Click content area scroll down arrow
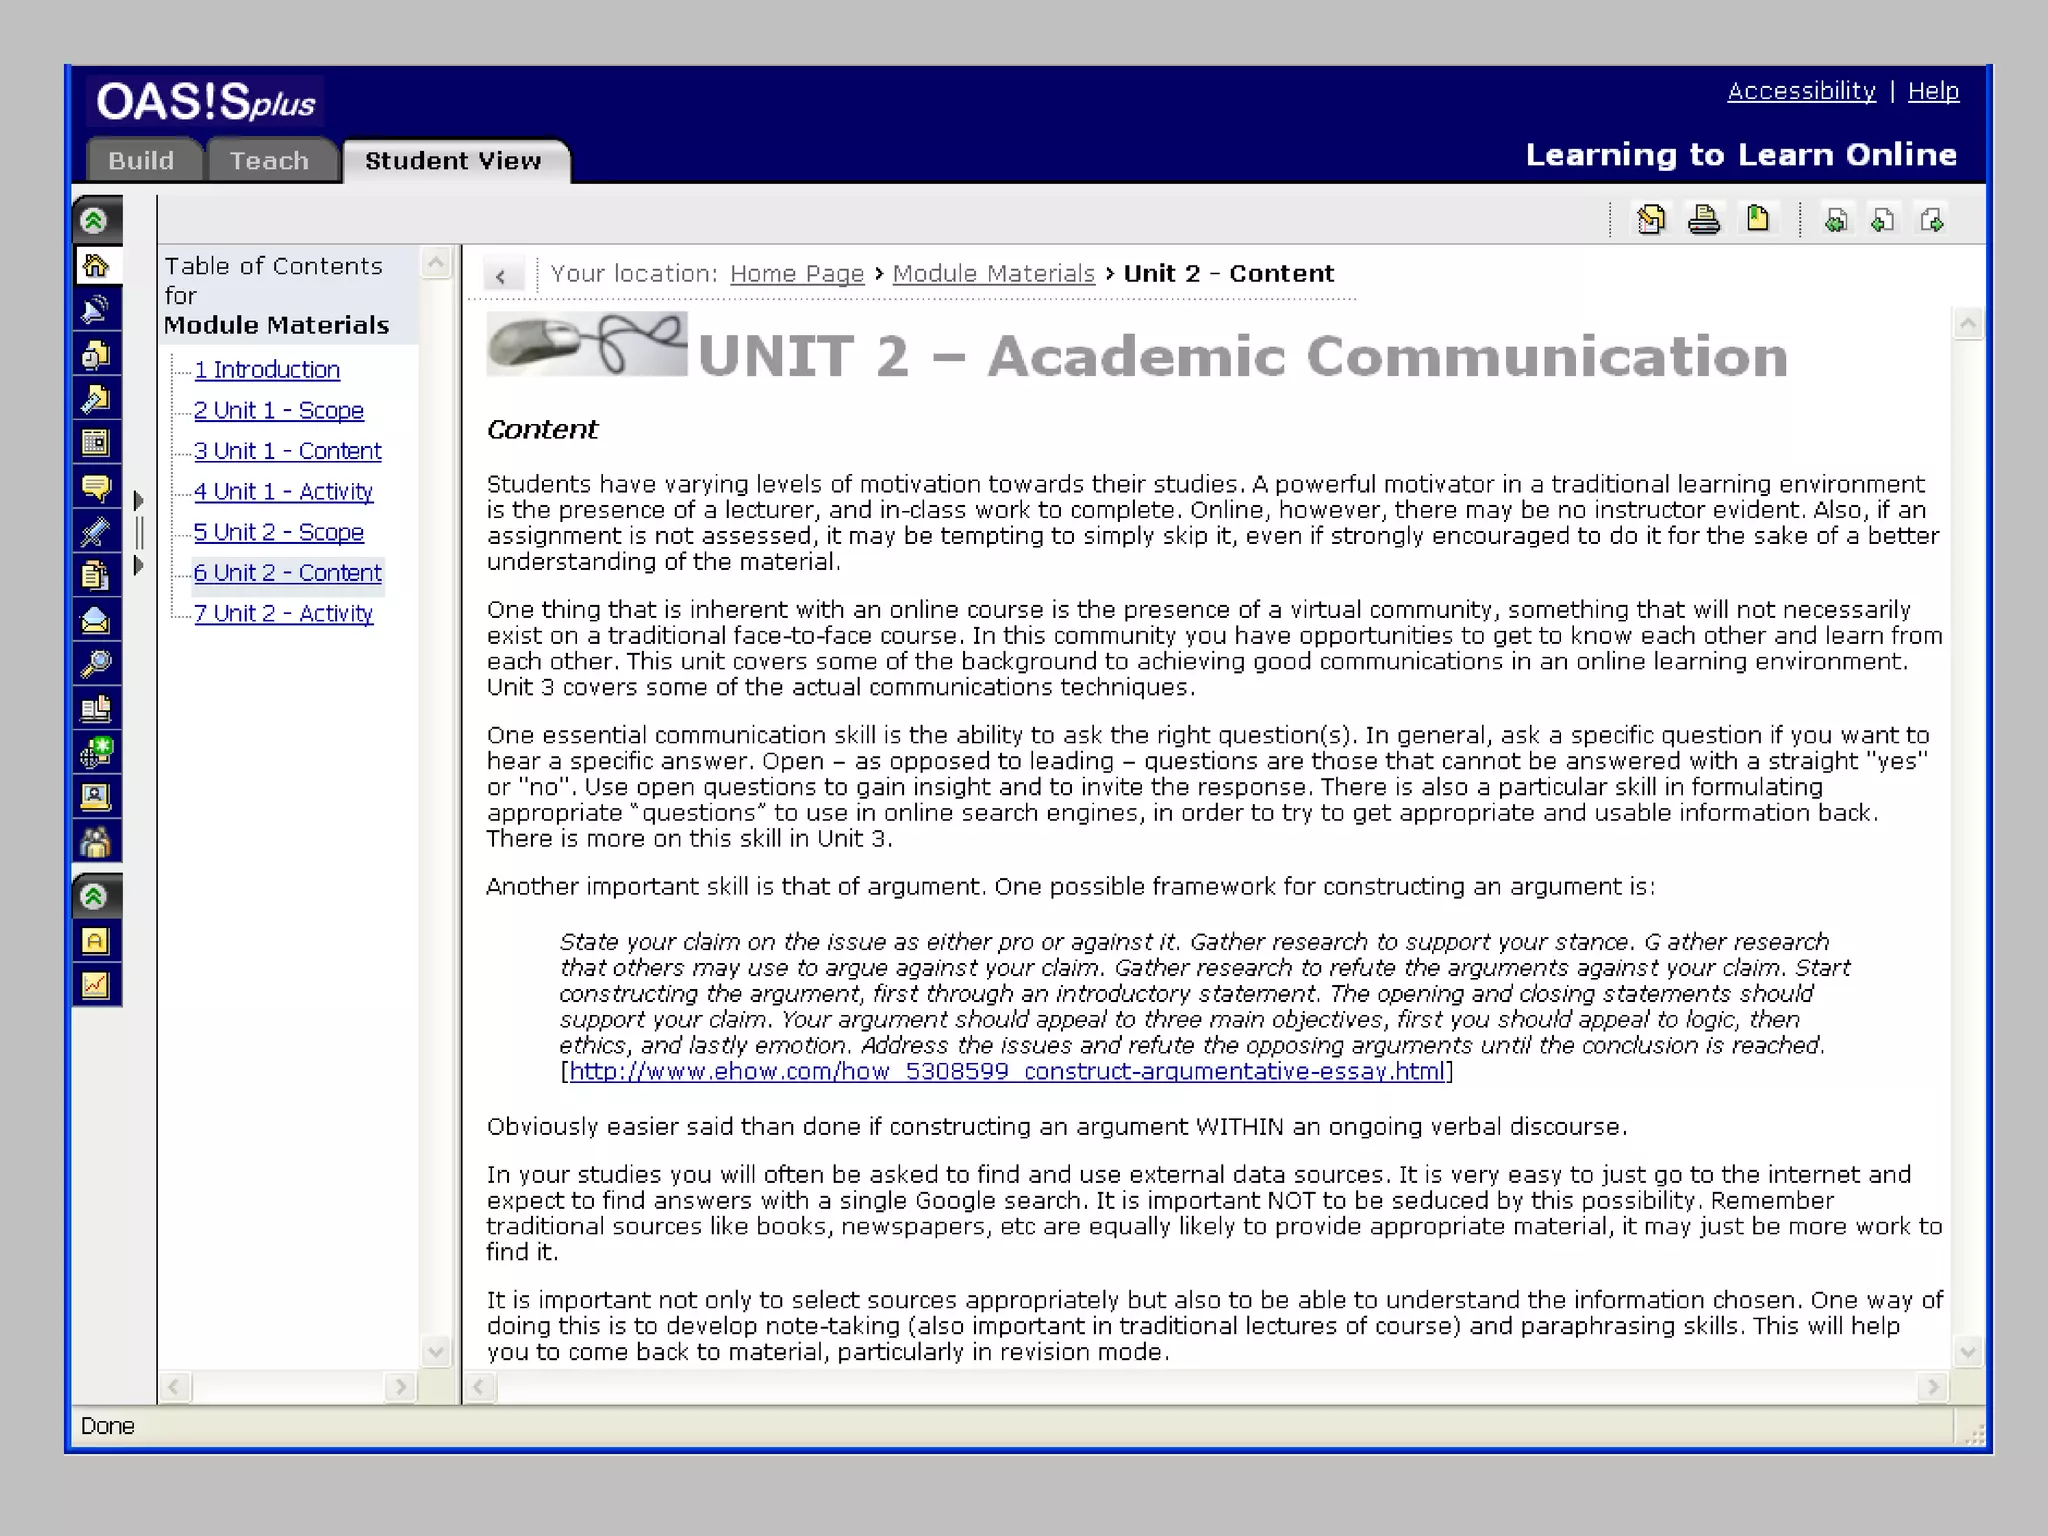The width and height of the screenshot is (2048, 1536). click(x=1967, y=1352)
